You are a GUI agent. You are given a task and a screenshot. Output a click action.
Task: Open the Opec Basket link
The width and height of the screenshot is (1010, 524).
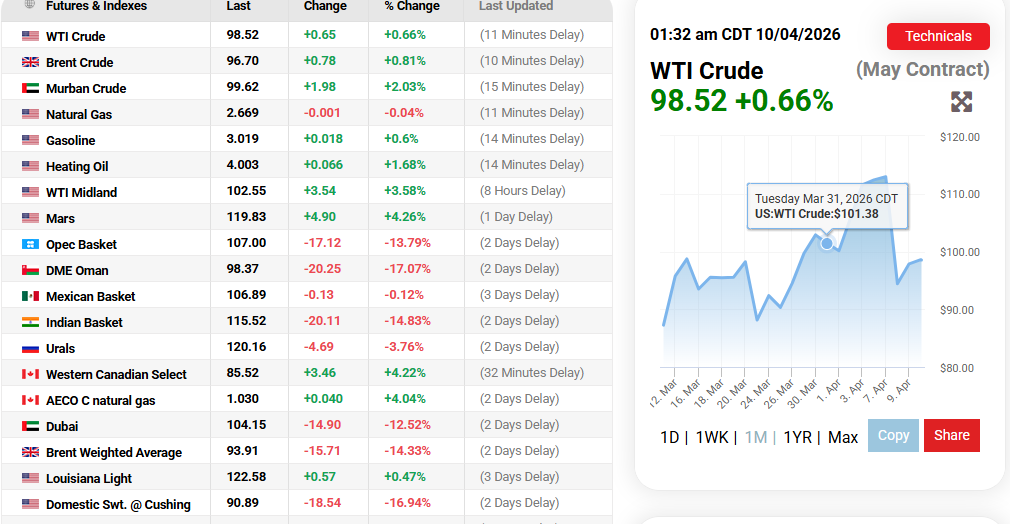81,244
